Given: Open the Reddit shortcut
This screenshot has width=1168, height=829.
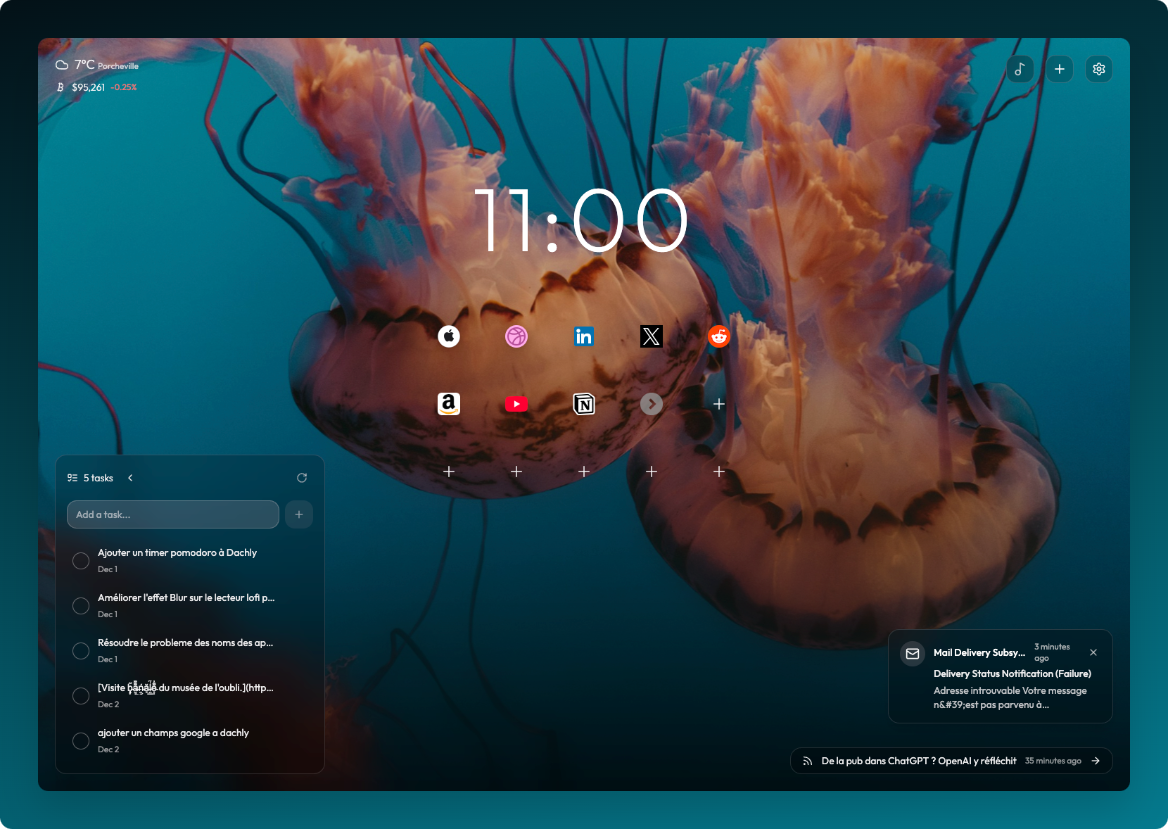Looking at the screenshot, I should (x=717, y=336).
